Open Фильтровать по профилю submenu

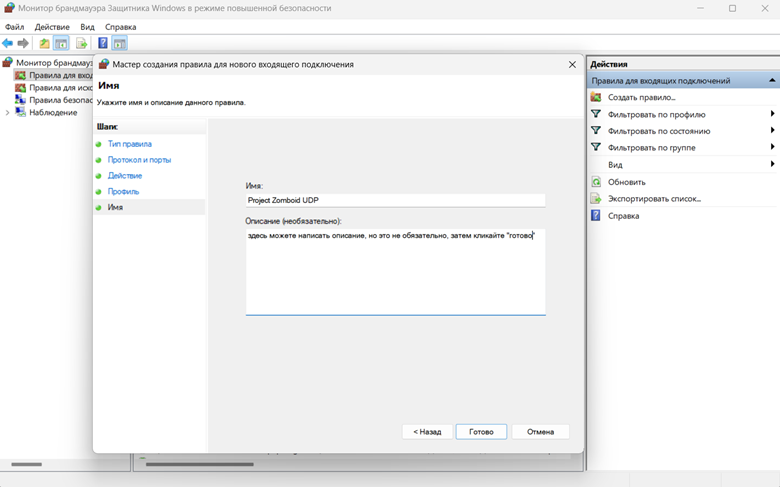tap(772, 114)
